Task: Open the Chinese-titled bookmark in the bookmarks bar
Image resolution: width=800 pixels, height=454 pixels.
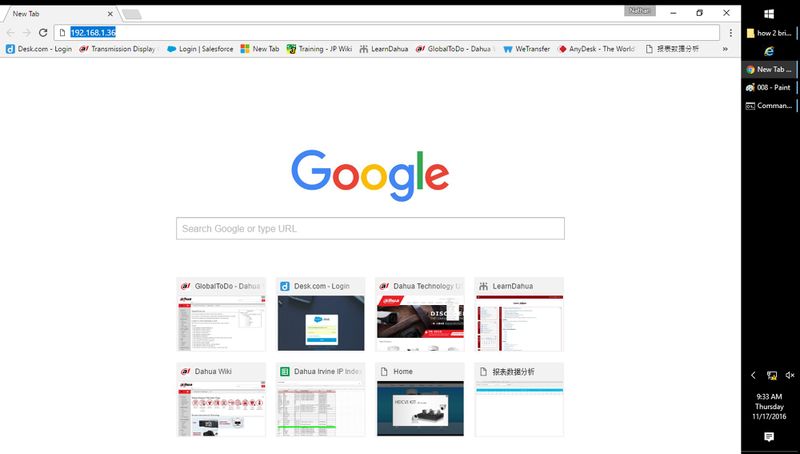Action: click(672, 49)
